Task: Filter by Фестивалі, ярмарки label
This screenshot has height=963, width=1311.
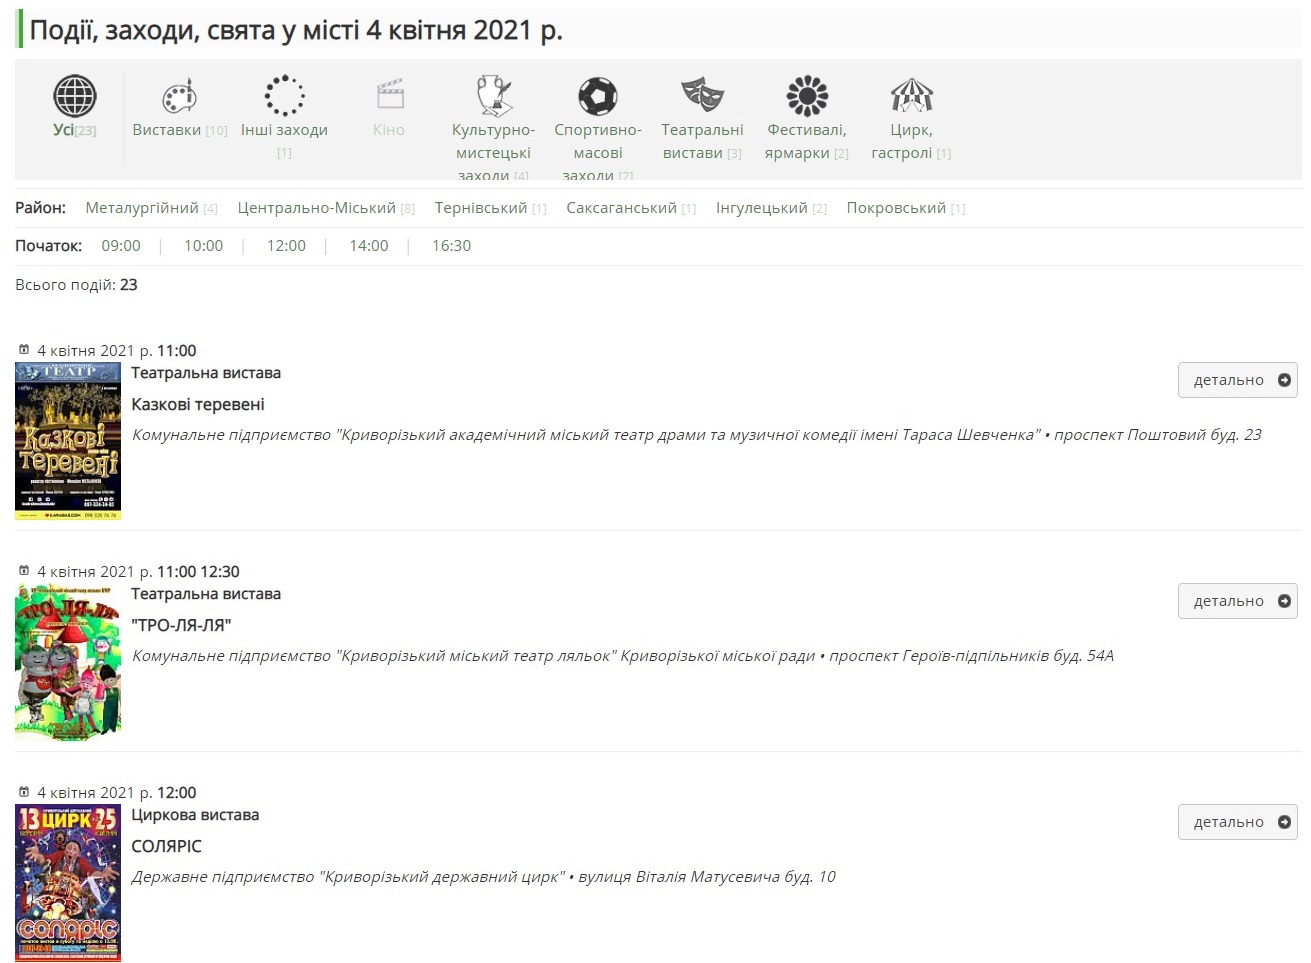Action: (x=807, y=141)
